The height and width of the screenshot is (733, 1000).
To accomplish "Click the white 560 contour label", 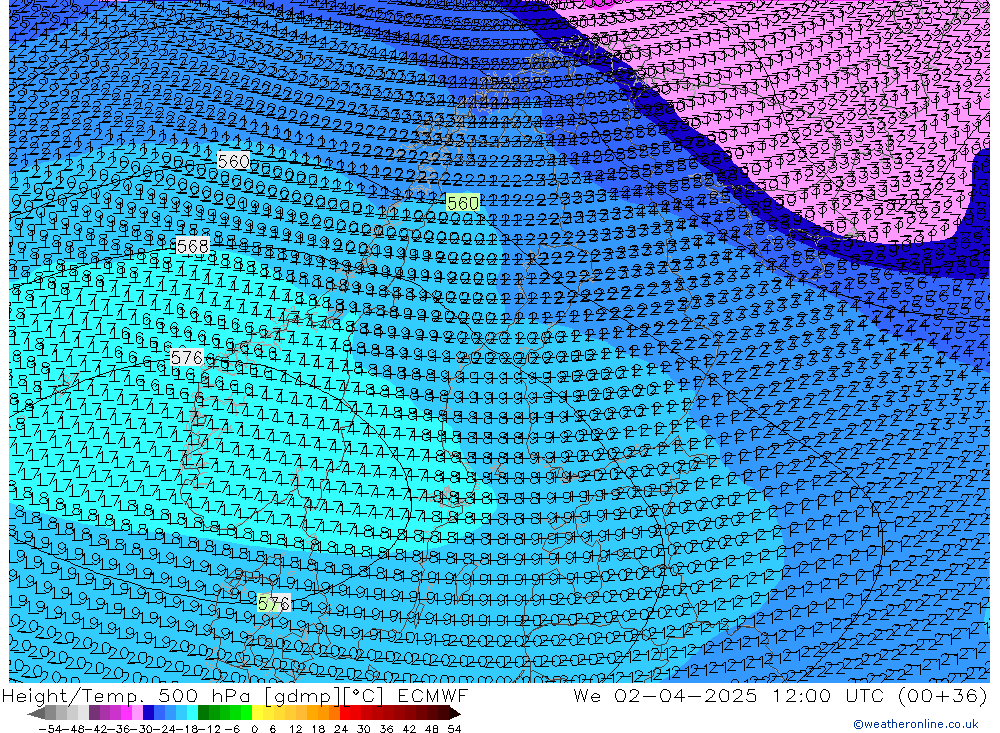I will (x=233, y=161).
